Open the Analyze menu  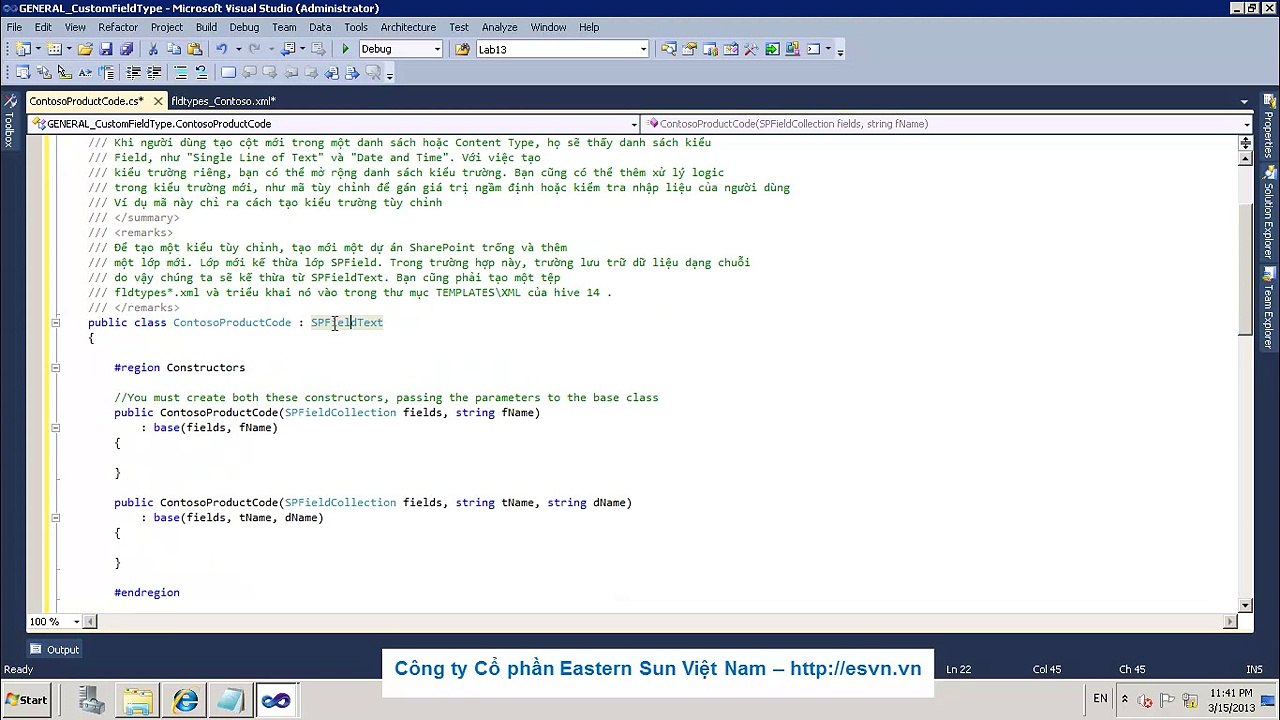[x=499, y=27]
